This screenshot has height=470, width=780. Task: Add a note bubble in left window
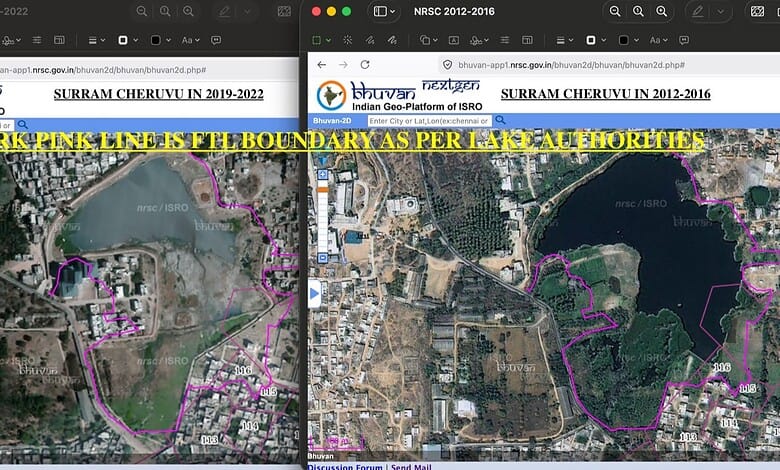[216, 40]
